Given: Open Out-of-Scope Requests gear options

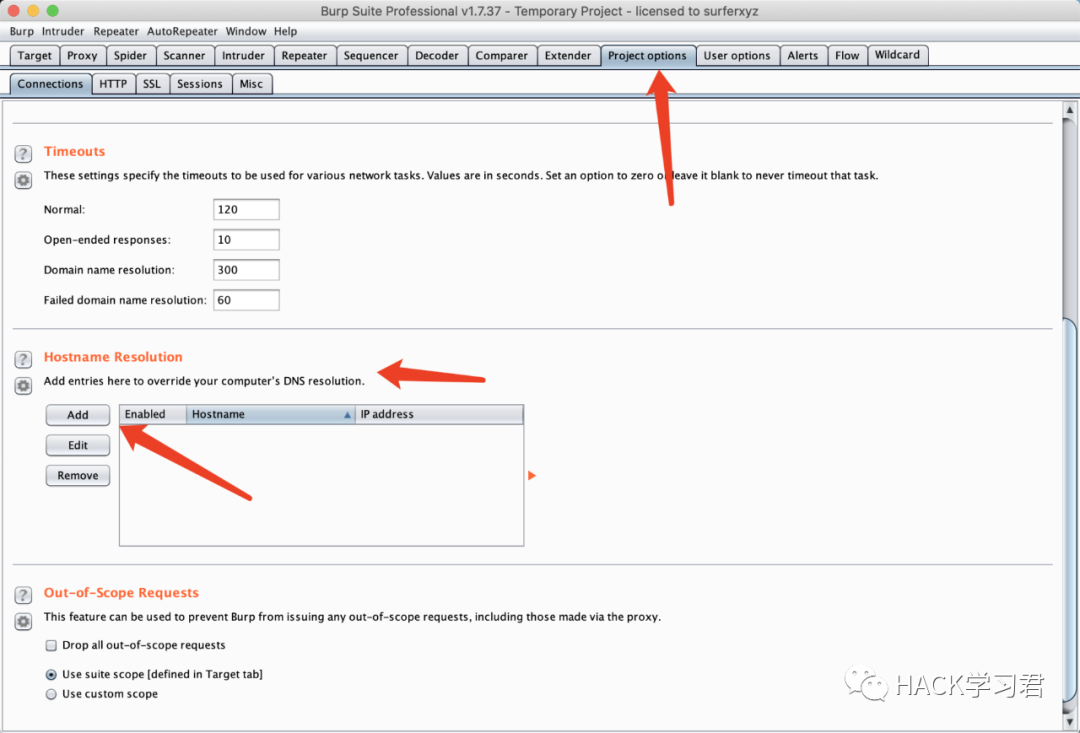Looking at the screenshot, I should point(23,621).
